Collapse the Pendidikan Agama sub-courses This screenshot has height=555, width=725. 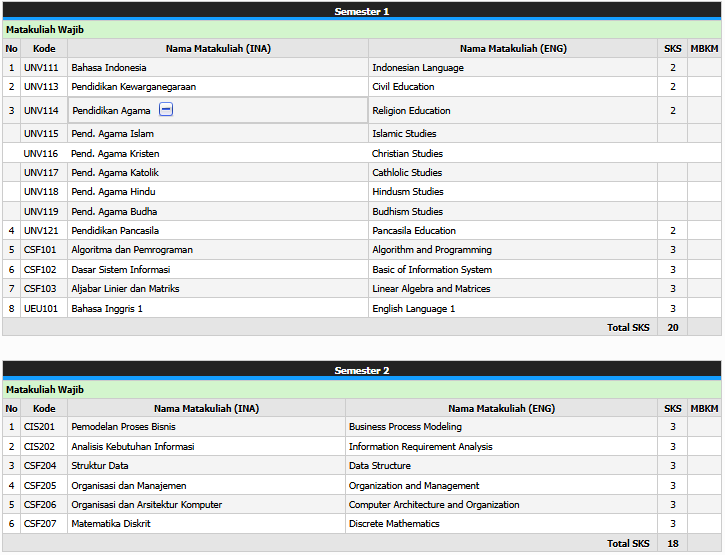click(166, 110)
